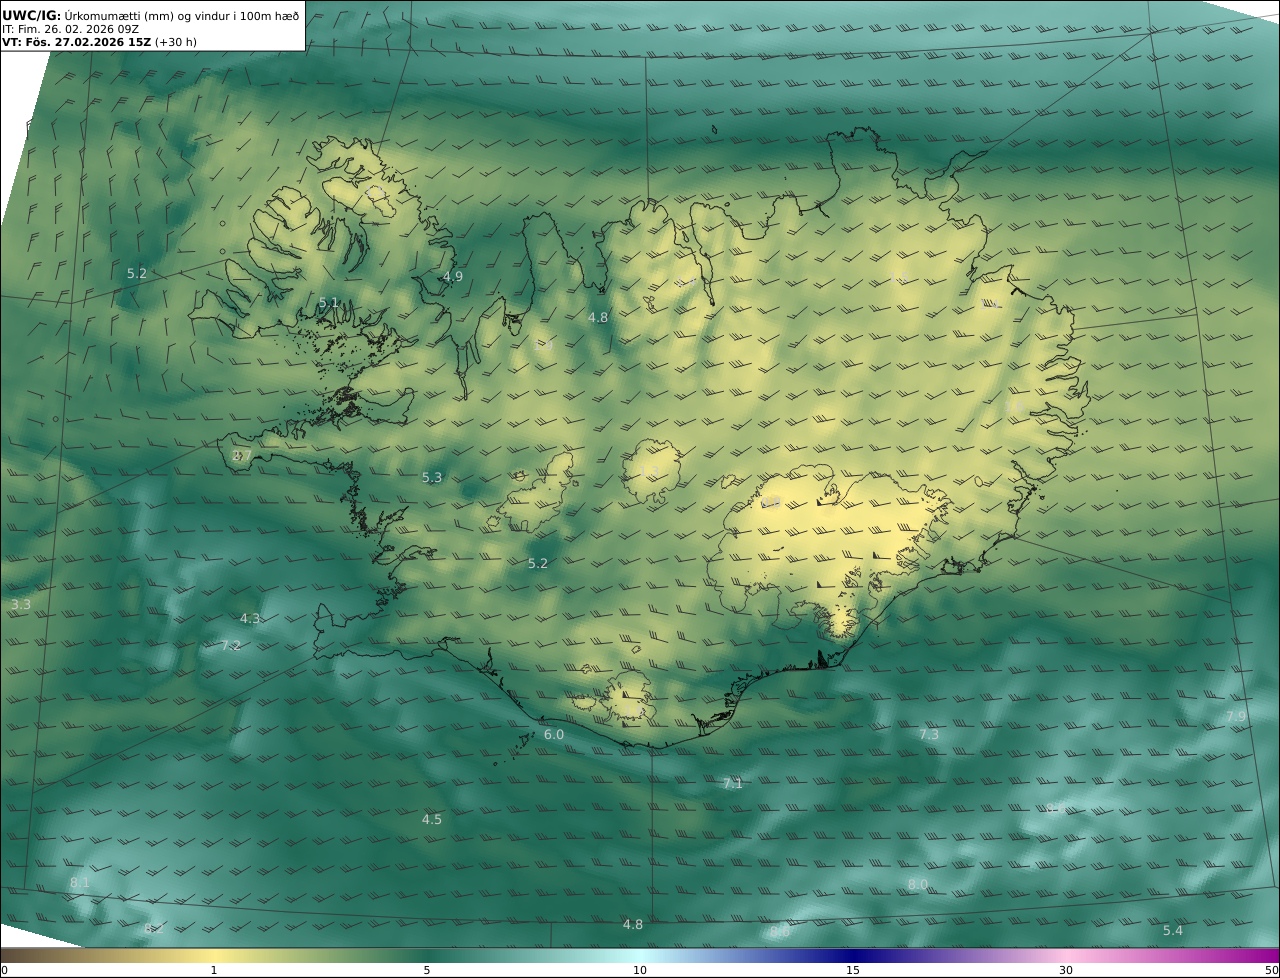Click the 30 tick label on the colour scale

point(1066,970)
